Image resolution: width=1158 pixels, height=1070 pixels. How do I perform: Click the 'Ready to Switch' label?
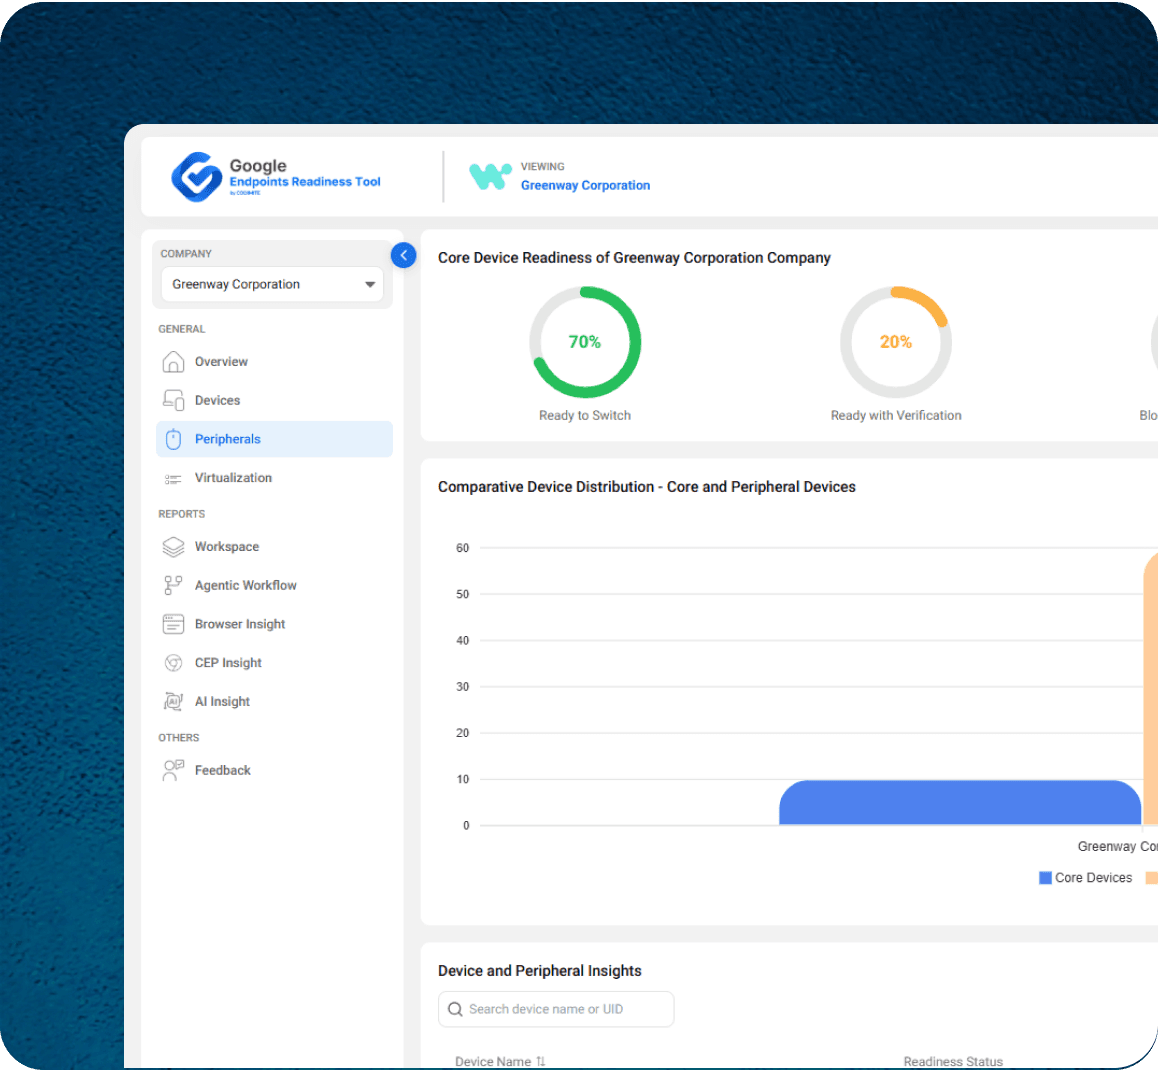[585, 416]
